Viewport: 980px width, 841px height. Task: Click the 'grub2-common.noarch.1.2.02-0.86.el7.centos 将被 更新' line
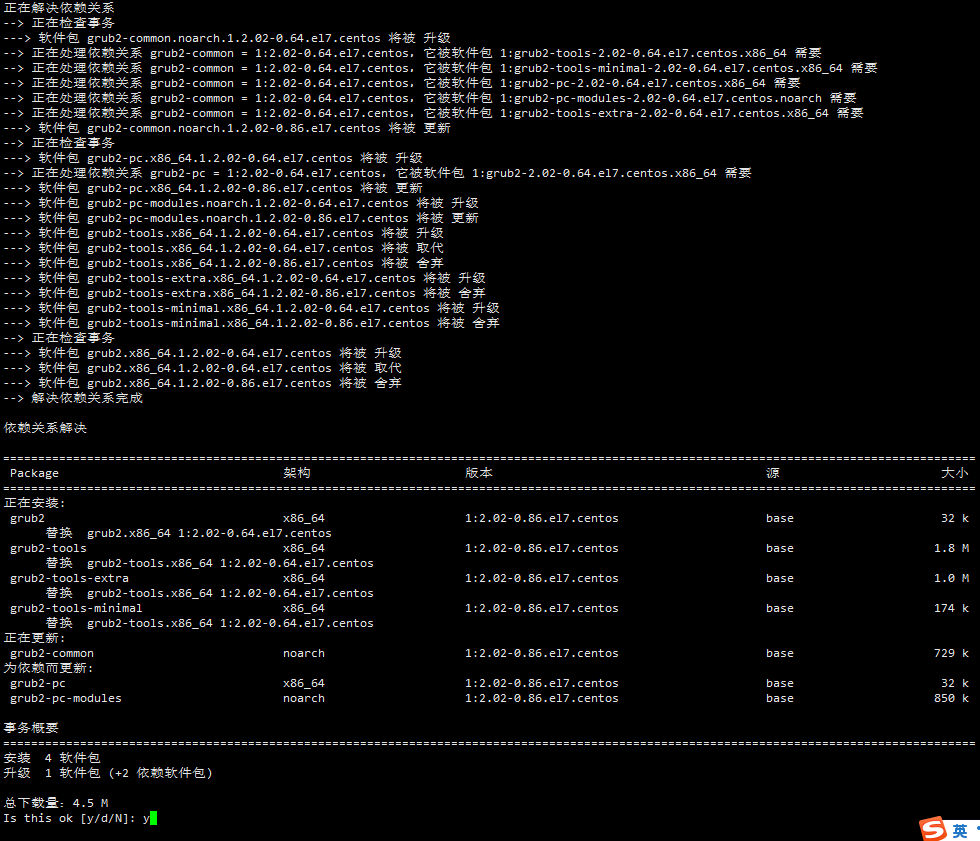click(227, 128)
